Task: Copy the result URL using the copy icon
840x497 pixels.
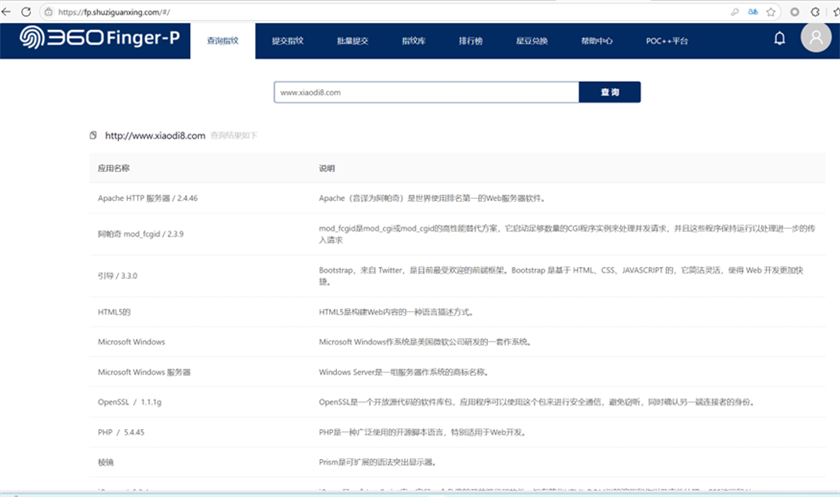Action: tap(93, 135)
